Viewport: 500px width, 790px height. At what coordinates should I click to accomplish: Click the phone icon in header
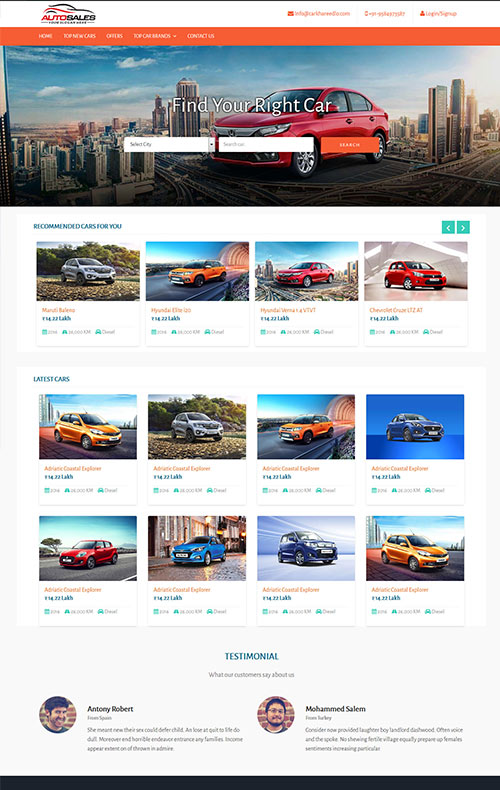click(366, 14)
